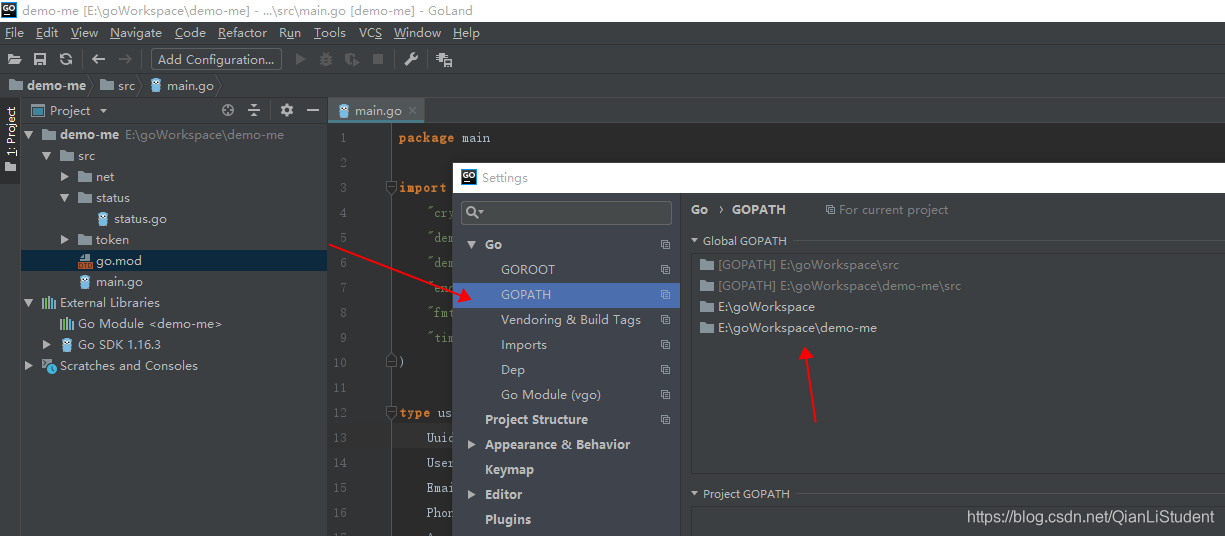Screen dimensions: 1225x536
Task: Click the copy icon on the Dep row
Action: 666,370
